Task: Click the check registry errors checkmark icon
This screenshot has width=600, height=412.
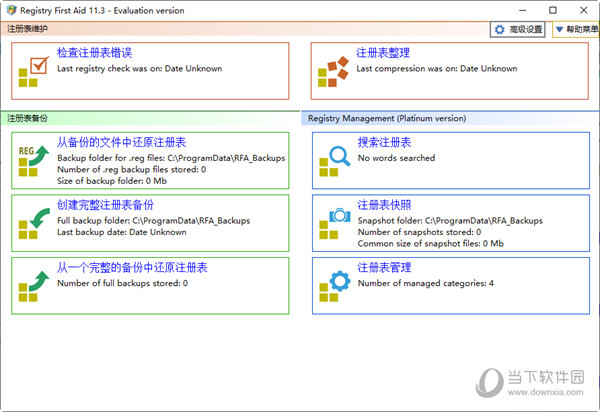Action: pyautogui.click(x=34, y=72)
